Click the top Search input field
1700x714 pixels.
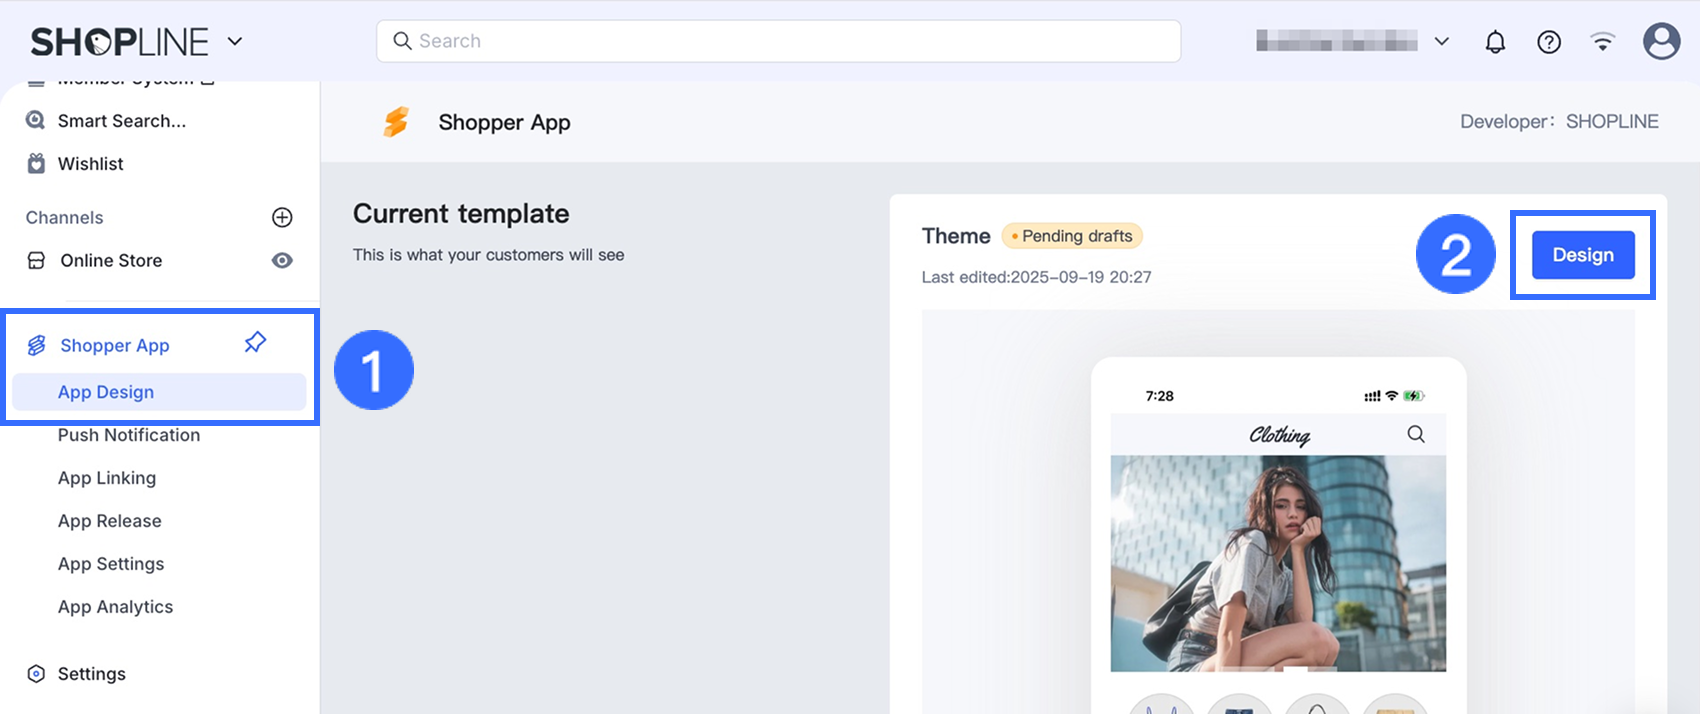[x=778, y=41]
